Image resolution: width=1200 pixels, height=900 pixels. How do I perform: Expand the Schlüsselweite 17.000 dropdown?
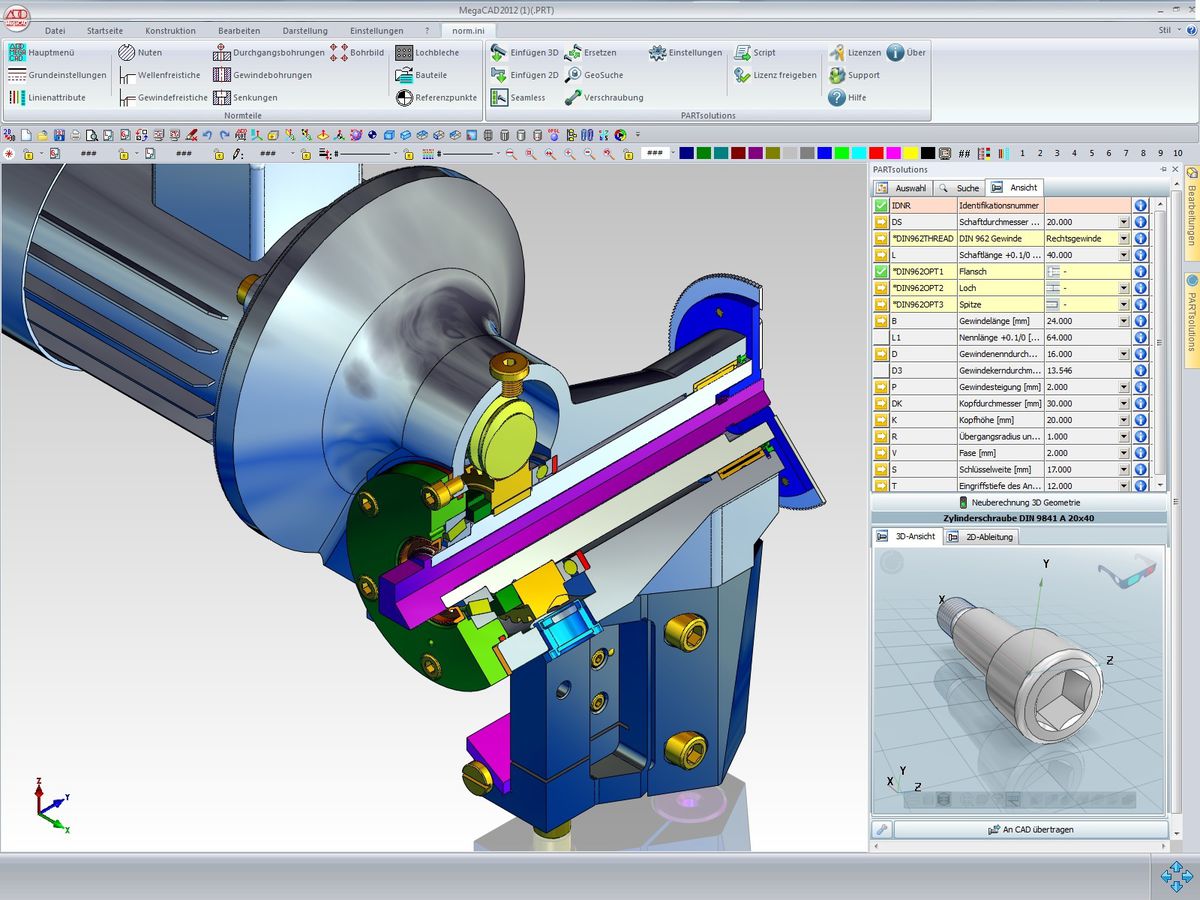pos(1124,469)
